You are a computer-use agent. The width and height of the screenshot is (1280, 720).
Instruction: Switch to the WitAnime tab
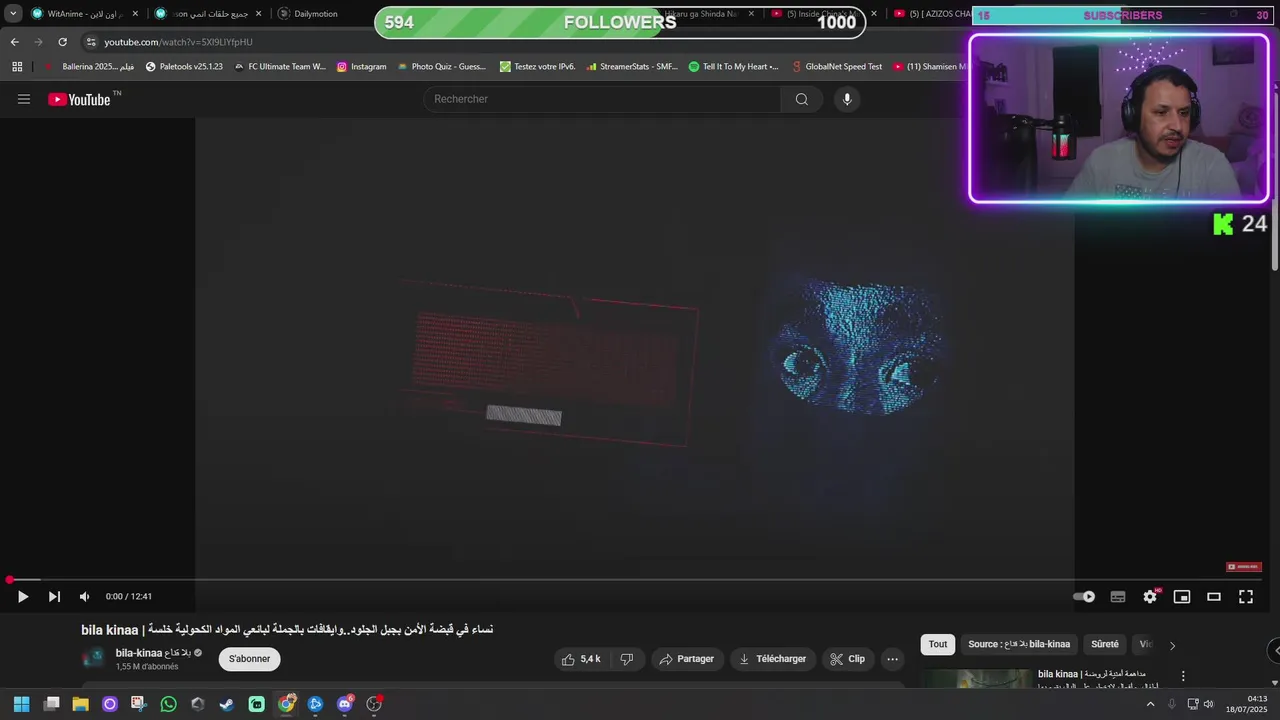(83, 14)
